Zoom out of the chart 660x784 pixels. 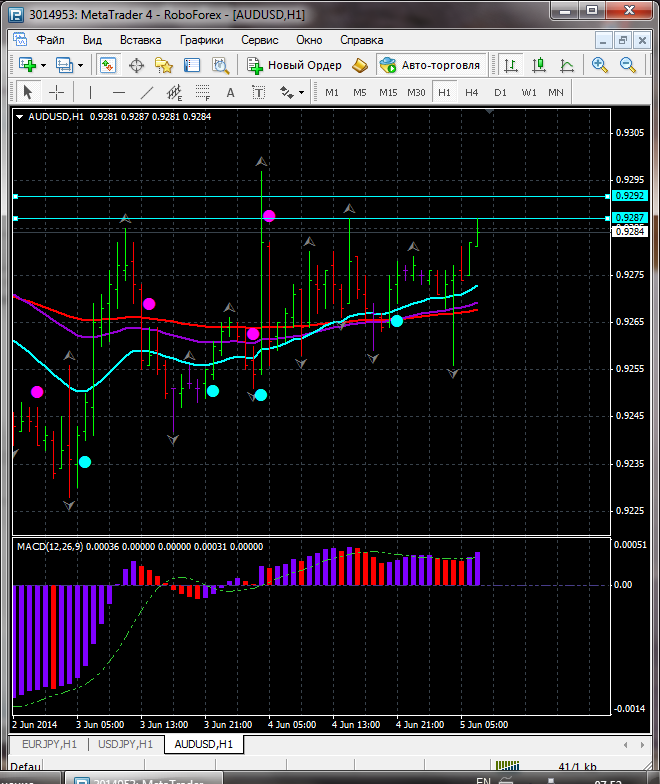tap(629, 65)
